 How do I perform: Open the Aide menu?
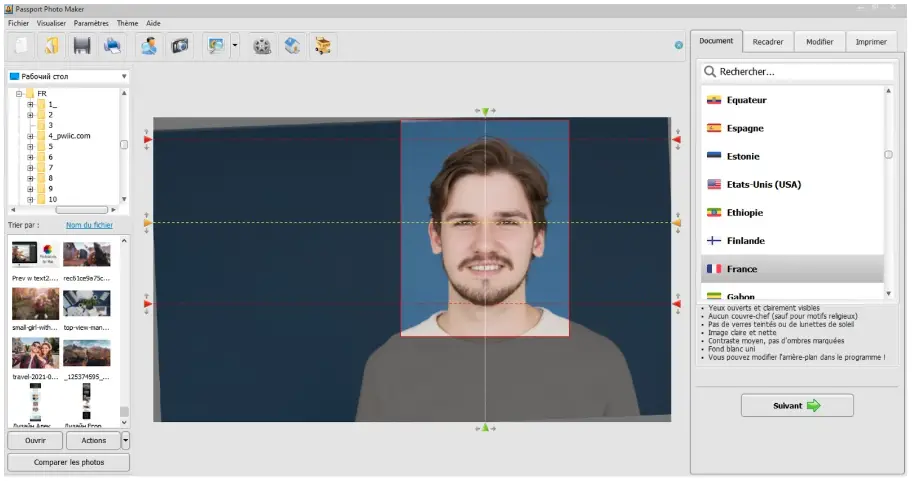pyautogui.click(x=153, y=23)
